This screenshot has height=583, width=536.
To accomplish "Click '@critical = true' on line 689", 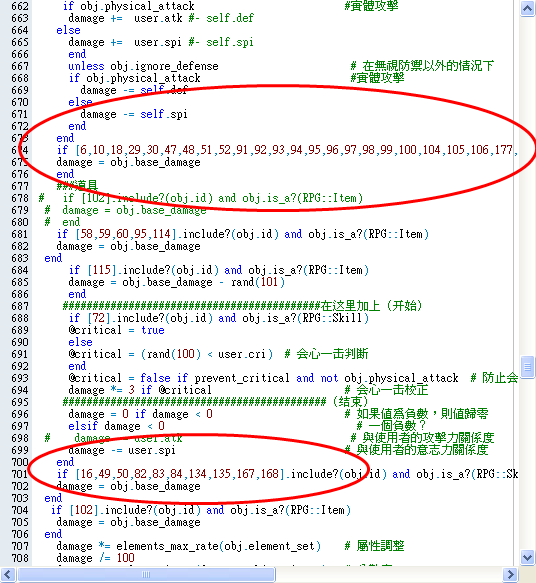I will 116,330.
